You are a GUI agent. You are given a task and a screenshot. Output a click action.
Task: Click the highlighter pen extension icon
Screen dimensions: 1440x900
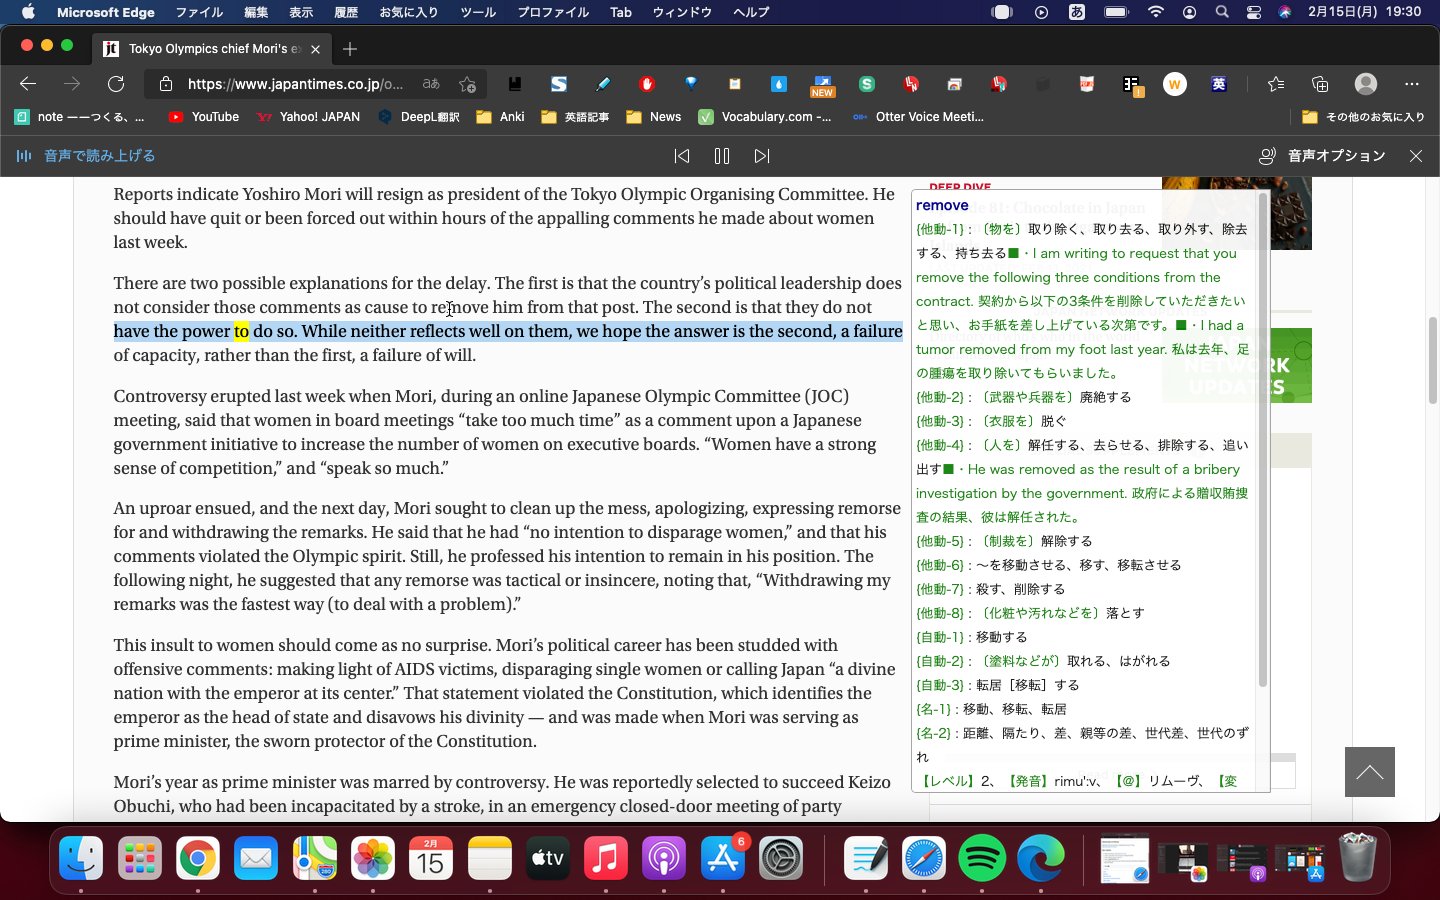pyautogui.click(x=603, y=84)
